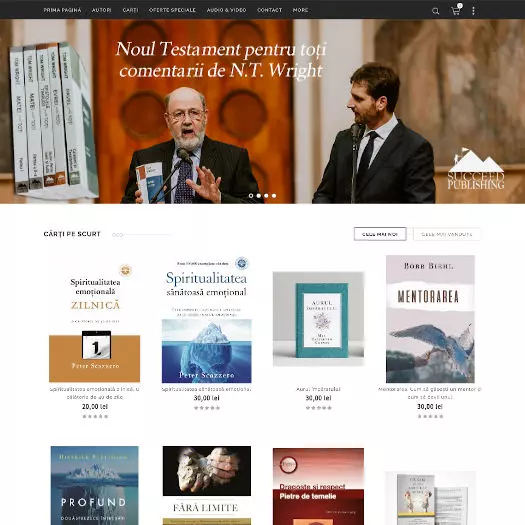Click star rating under Aurul împăratului
The image size is (525, 525).
(318, 407)
